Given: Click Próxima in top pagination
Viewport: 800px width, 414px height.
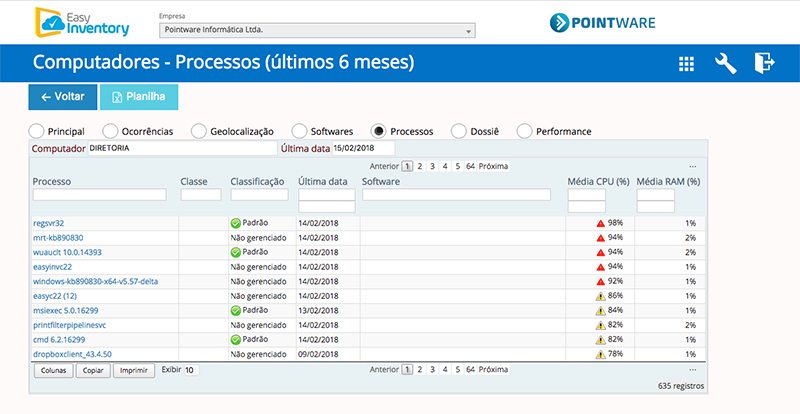Looking at the screenshot, I should tap(494, 166).
